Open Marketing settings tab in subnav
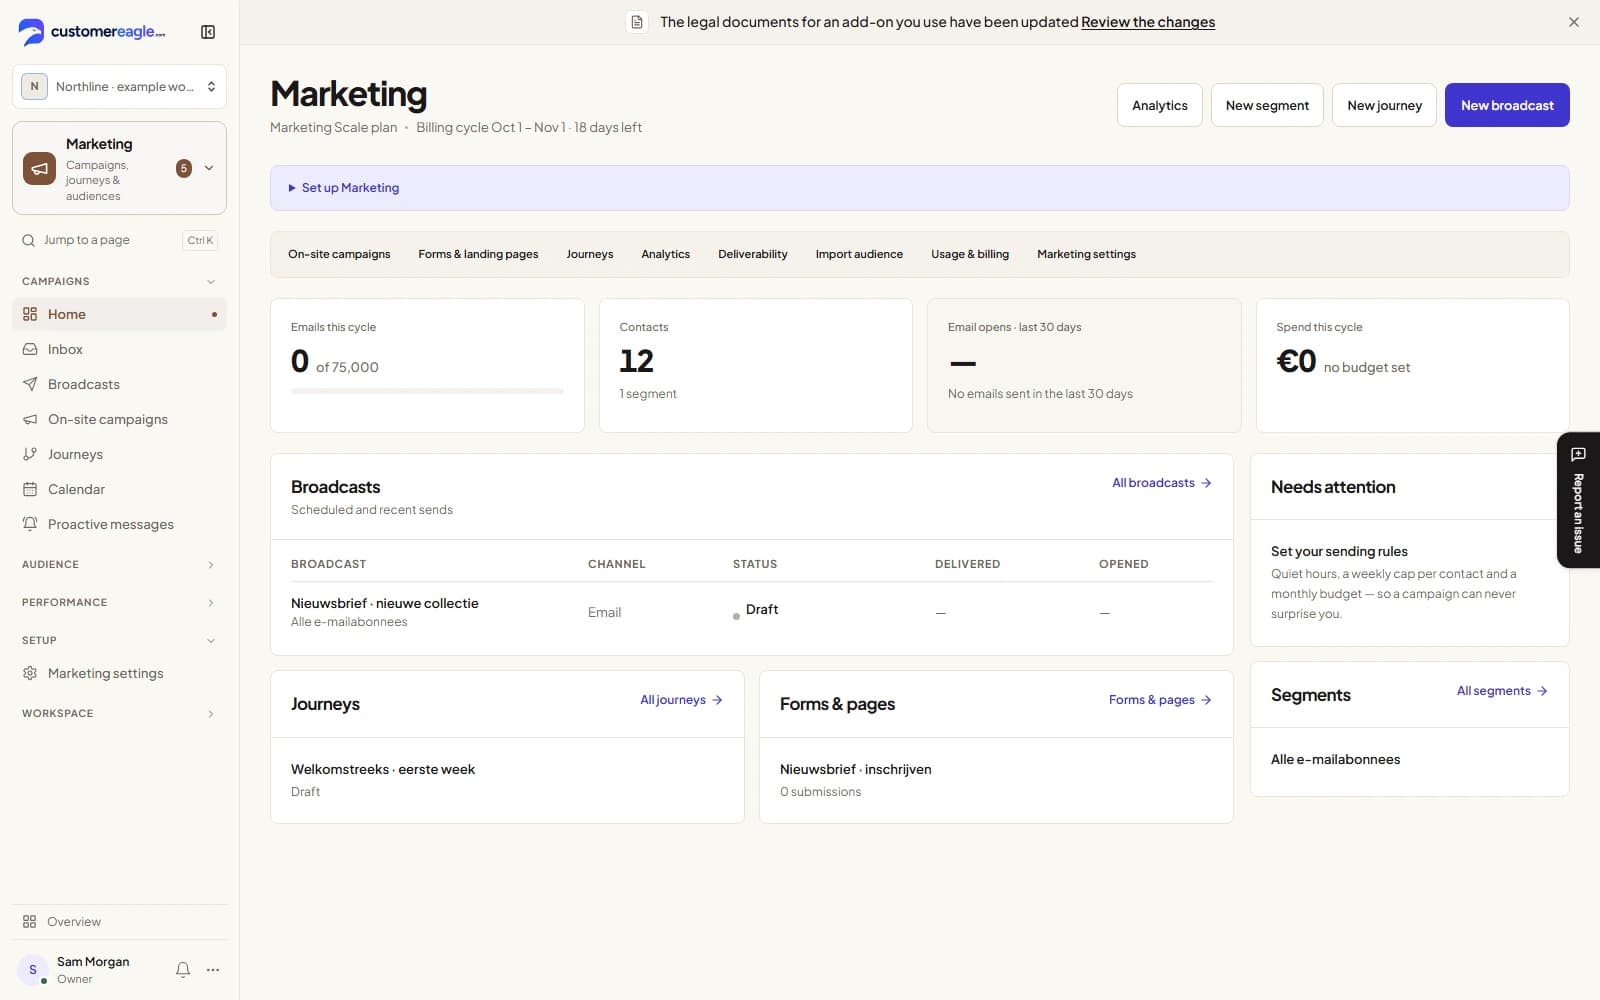This screenshot has height=1000, width=1600. 1086,255
